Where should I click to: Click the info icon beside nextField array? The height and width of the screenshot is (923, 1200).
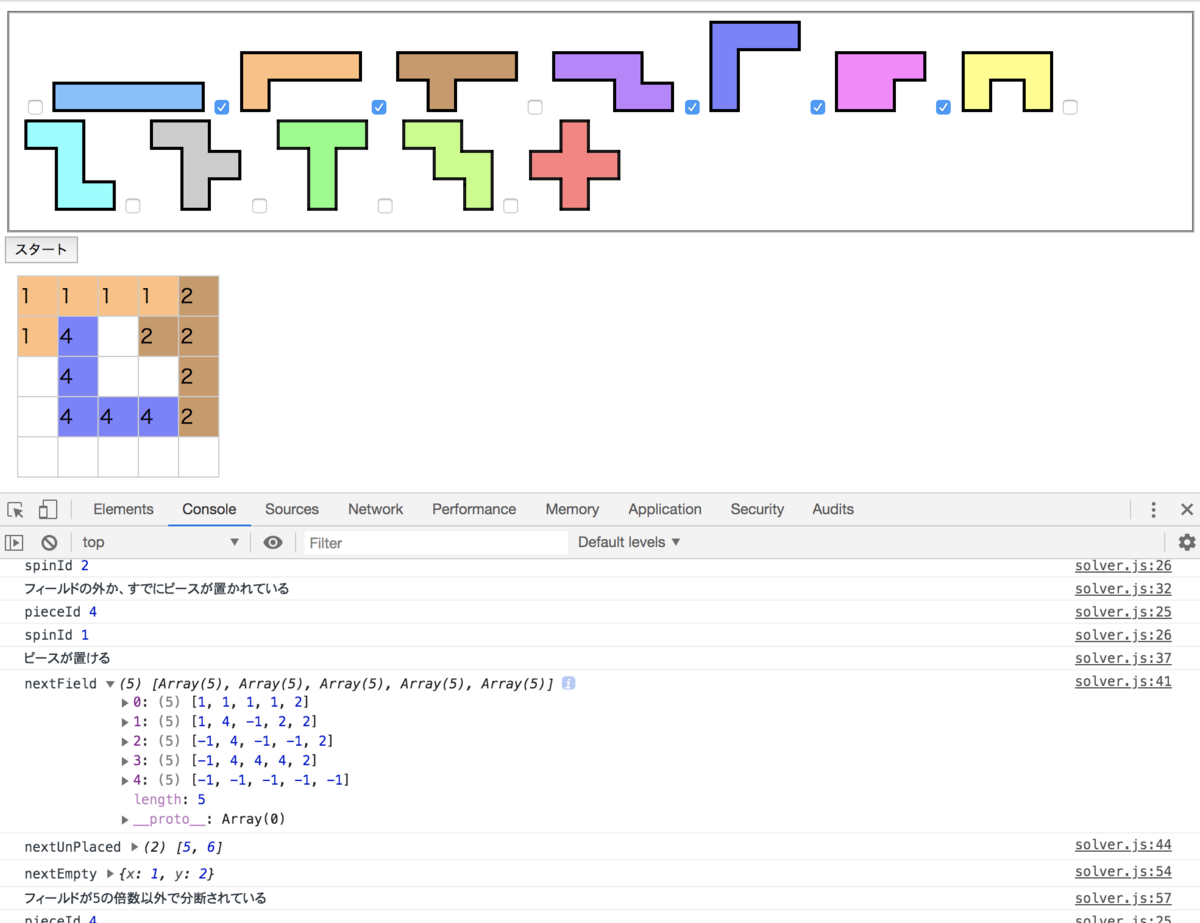pos(568,683)
